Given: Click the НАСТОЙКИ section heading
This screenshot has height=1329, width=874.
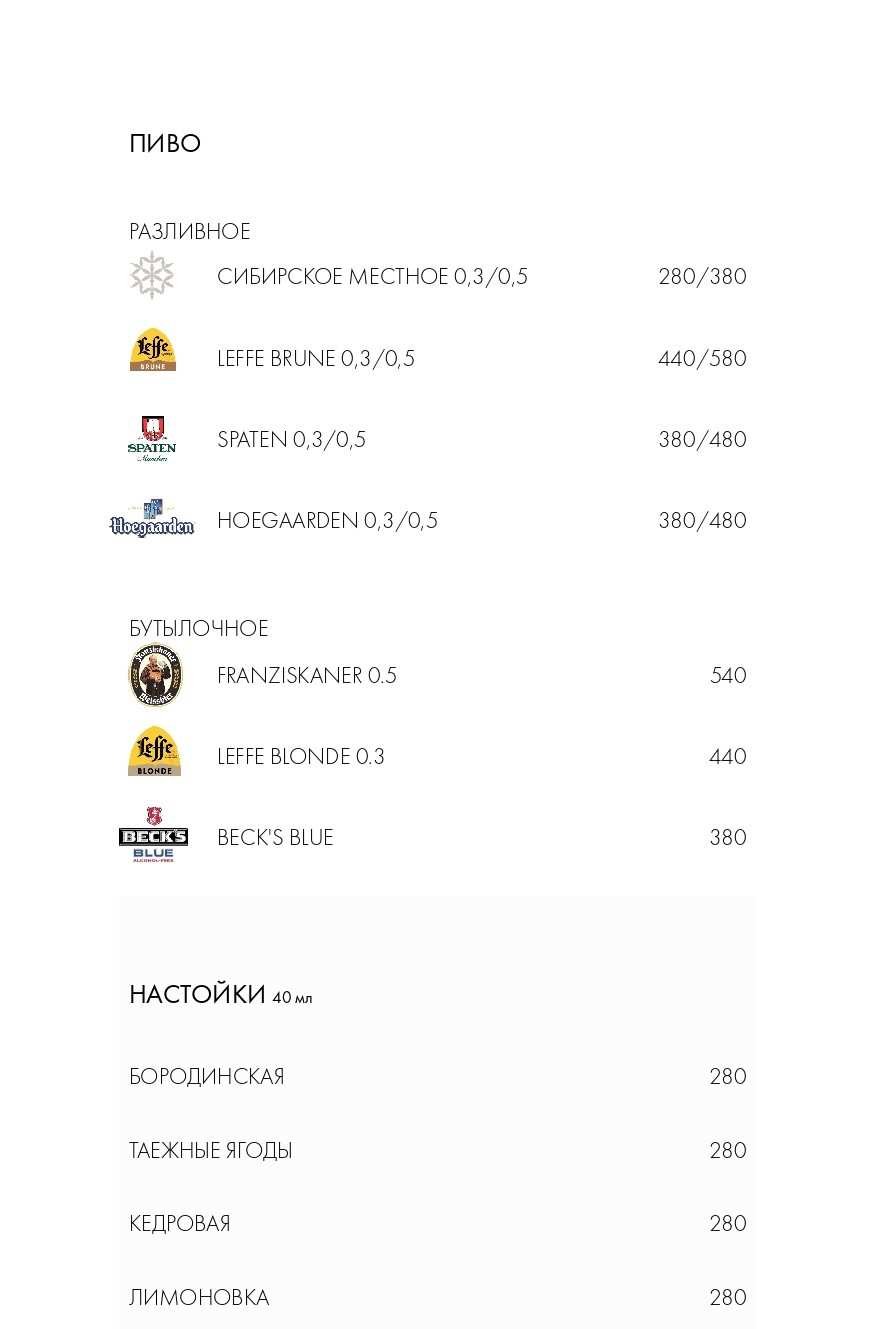Looking at the screenshot, I should pyautogui.click(x=197, y=995).
